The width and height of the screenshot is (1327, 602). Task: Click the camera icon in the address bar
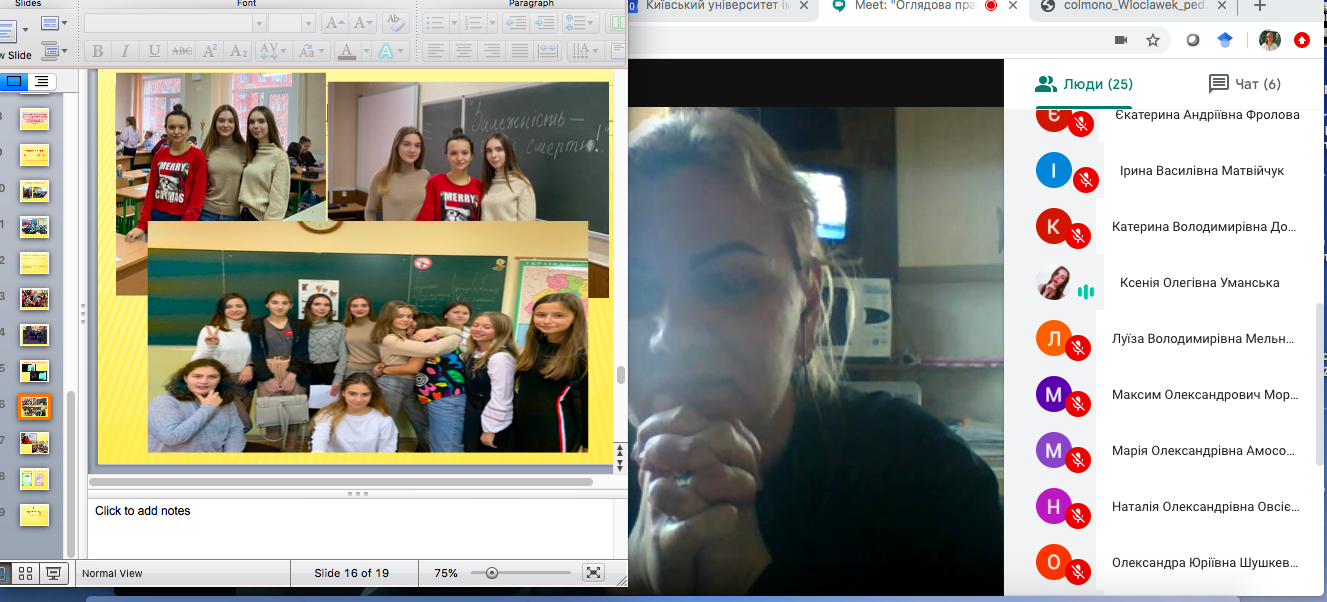point(1121,40)
